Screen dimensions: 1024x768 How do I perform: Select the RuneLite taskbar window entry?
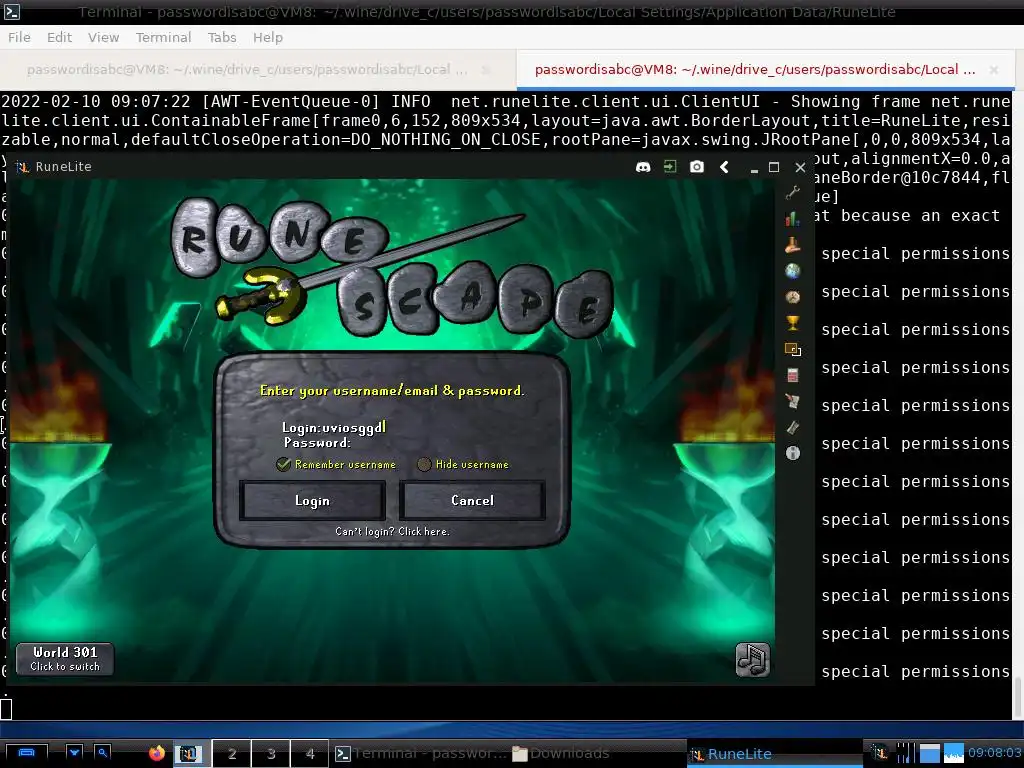pyautogui.click(x=775, y=754)
